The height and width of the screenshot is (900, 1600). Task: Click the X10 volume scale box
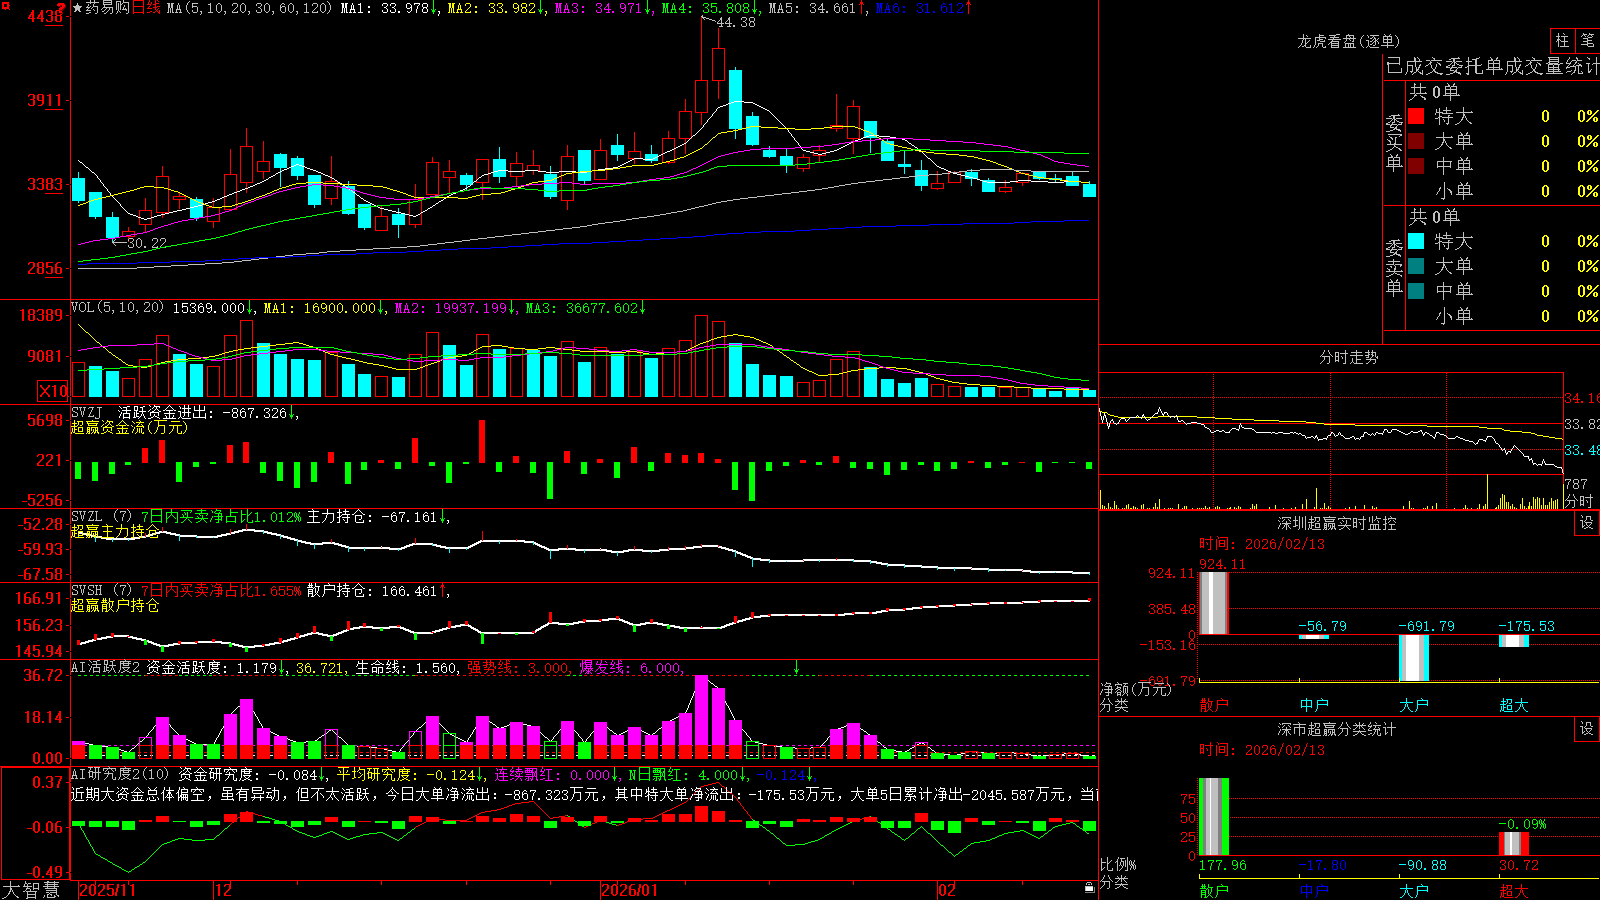[53, 391]
